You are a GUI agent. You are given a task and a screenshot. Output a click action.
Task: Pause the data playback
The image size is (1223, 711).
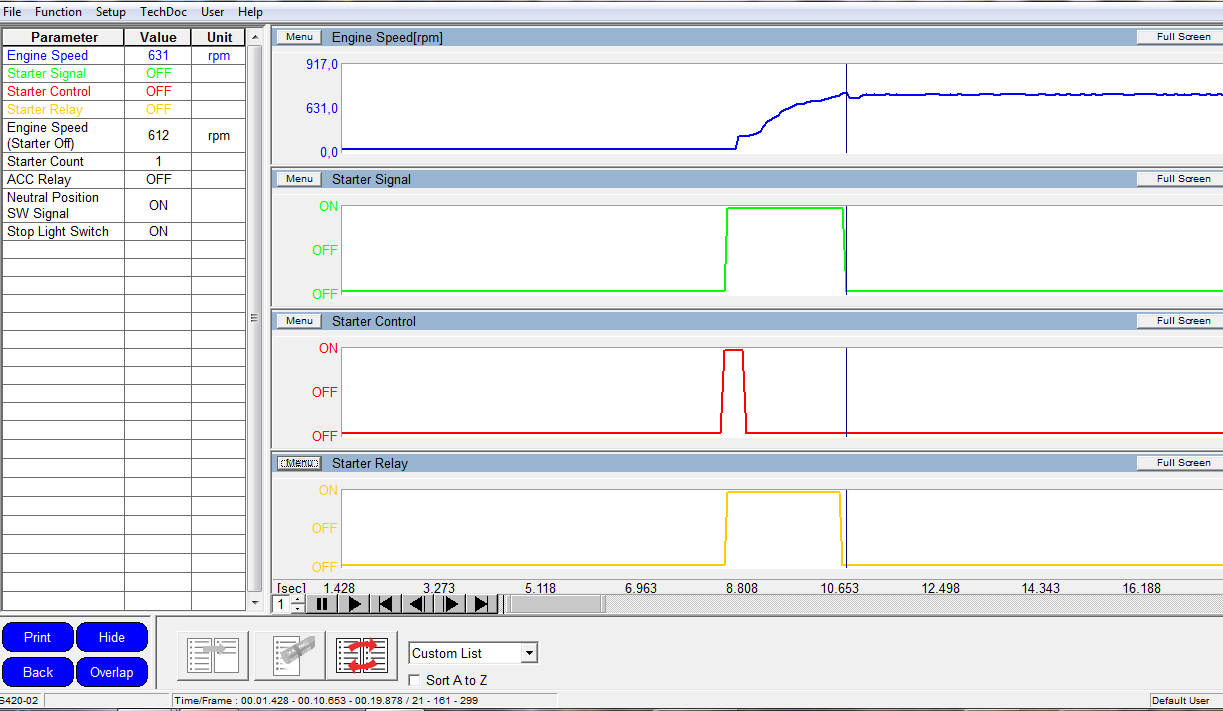pyautogui.click(x=322, y=604)
